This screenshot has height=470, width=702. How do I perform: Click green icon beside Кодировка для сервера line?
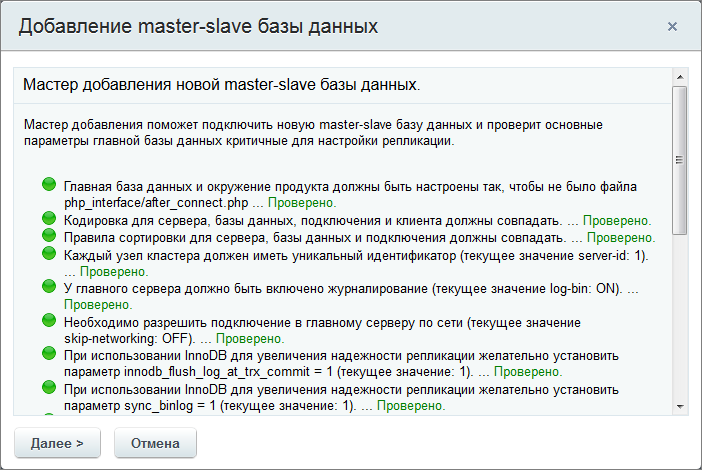point(49,218)
